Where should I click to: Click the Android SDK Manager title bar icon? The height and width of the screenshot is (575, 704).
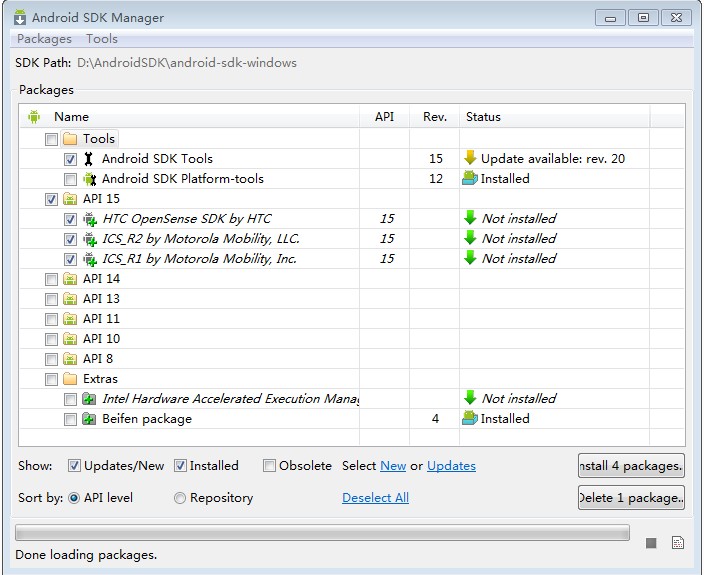coord(20,17)
